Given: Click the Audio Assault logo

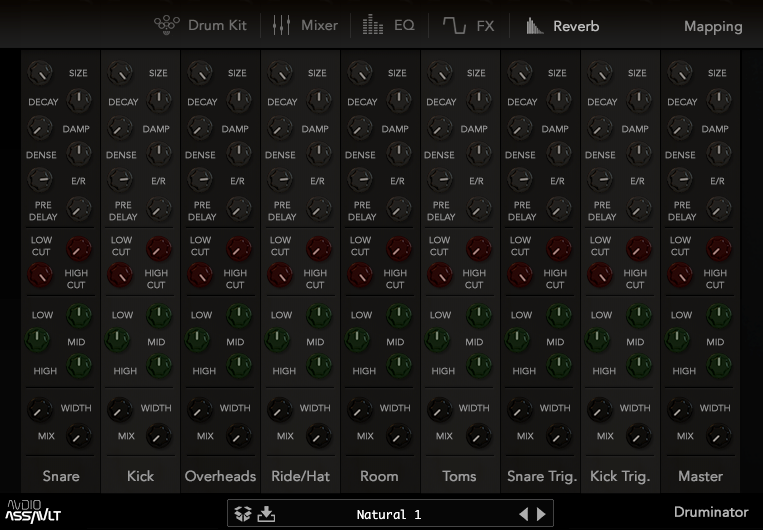Looking at the screenshot, I should tap(33, 511).
